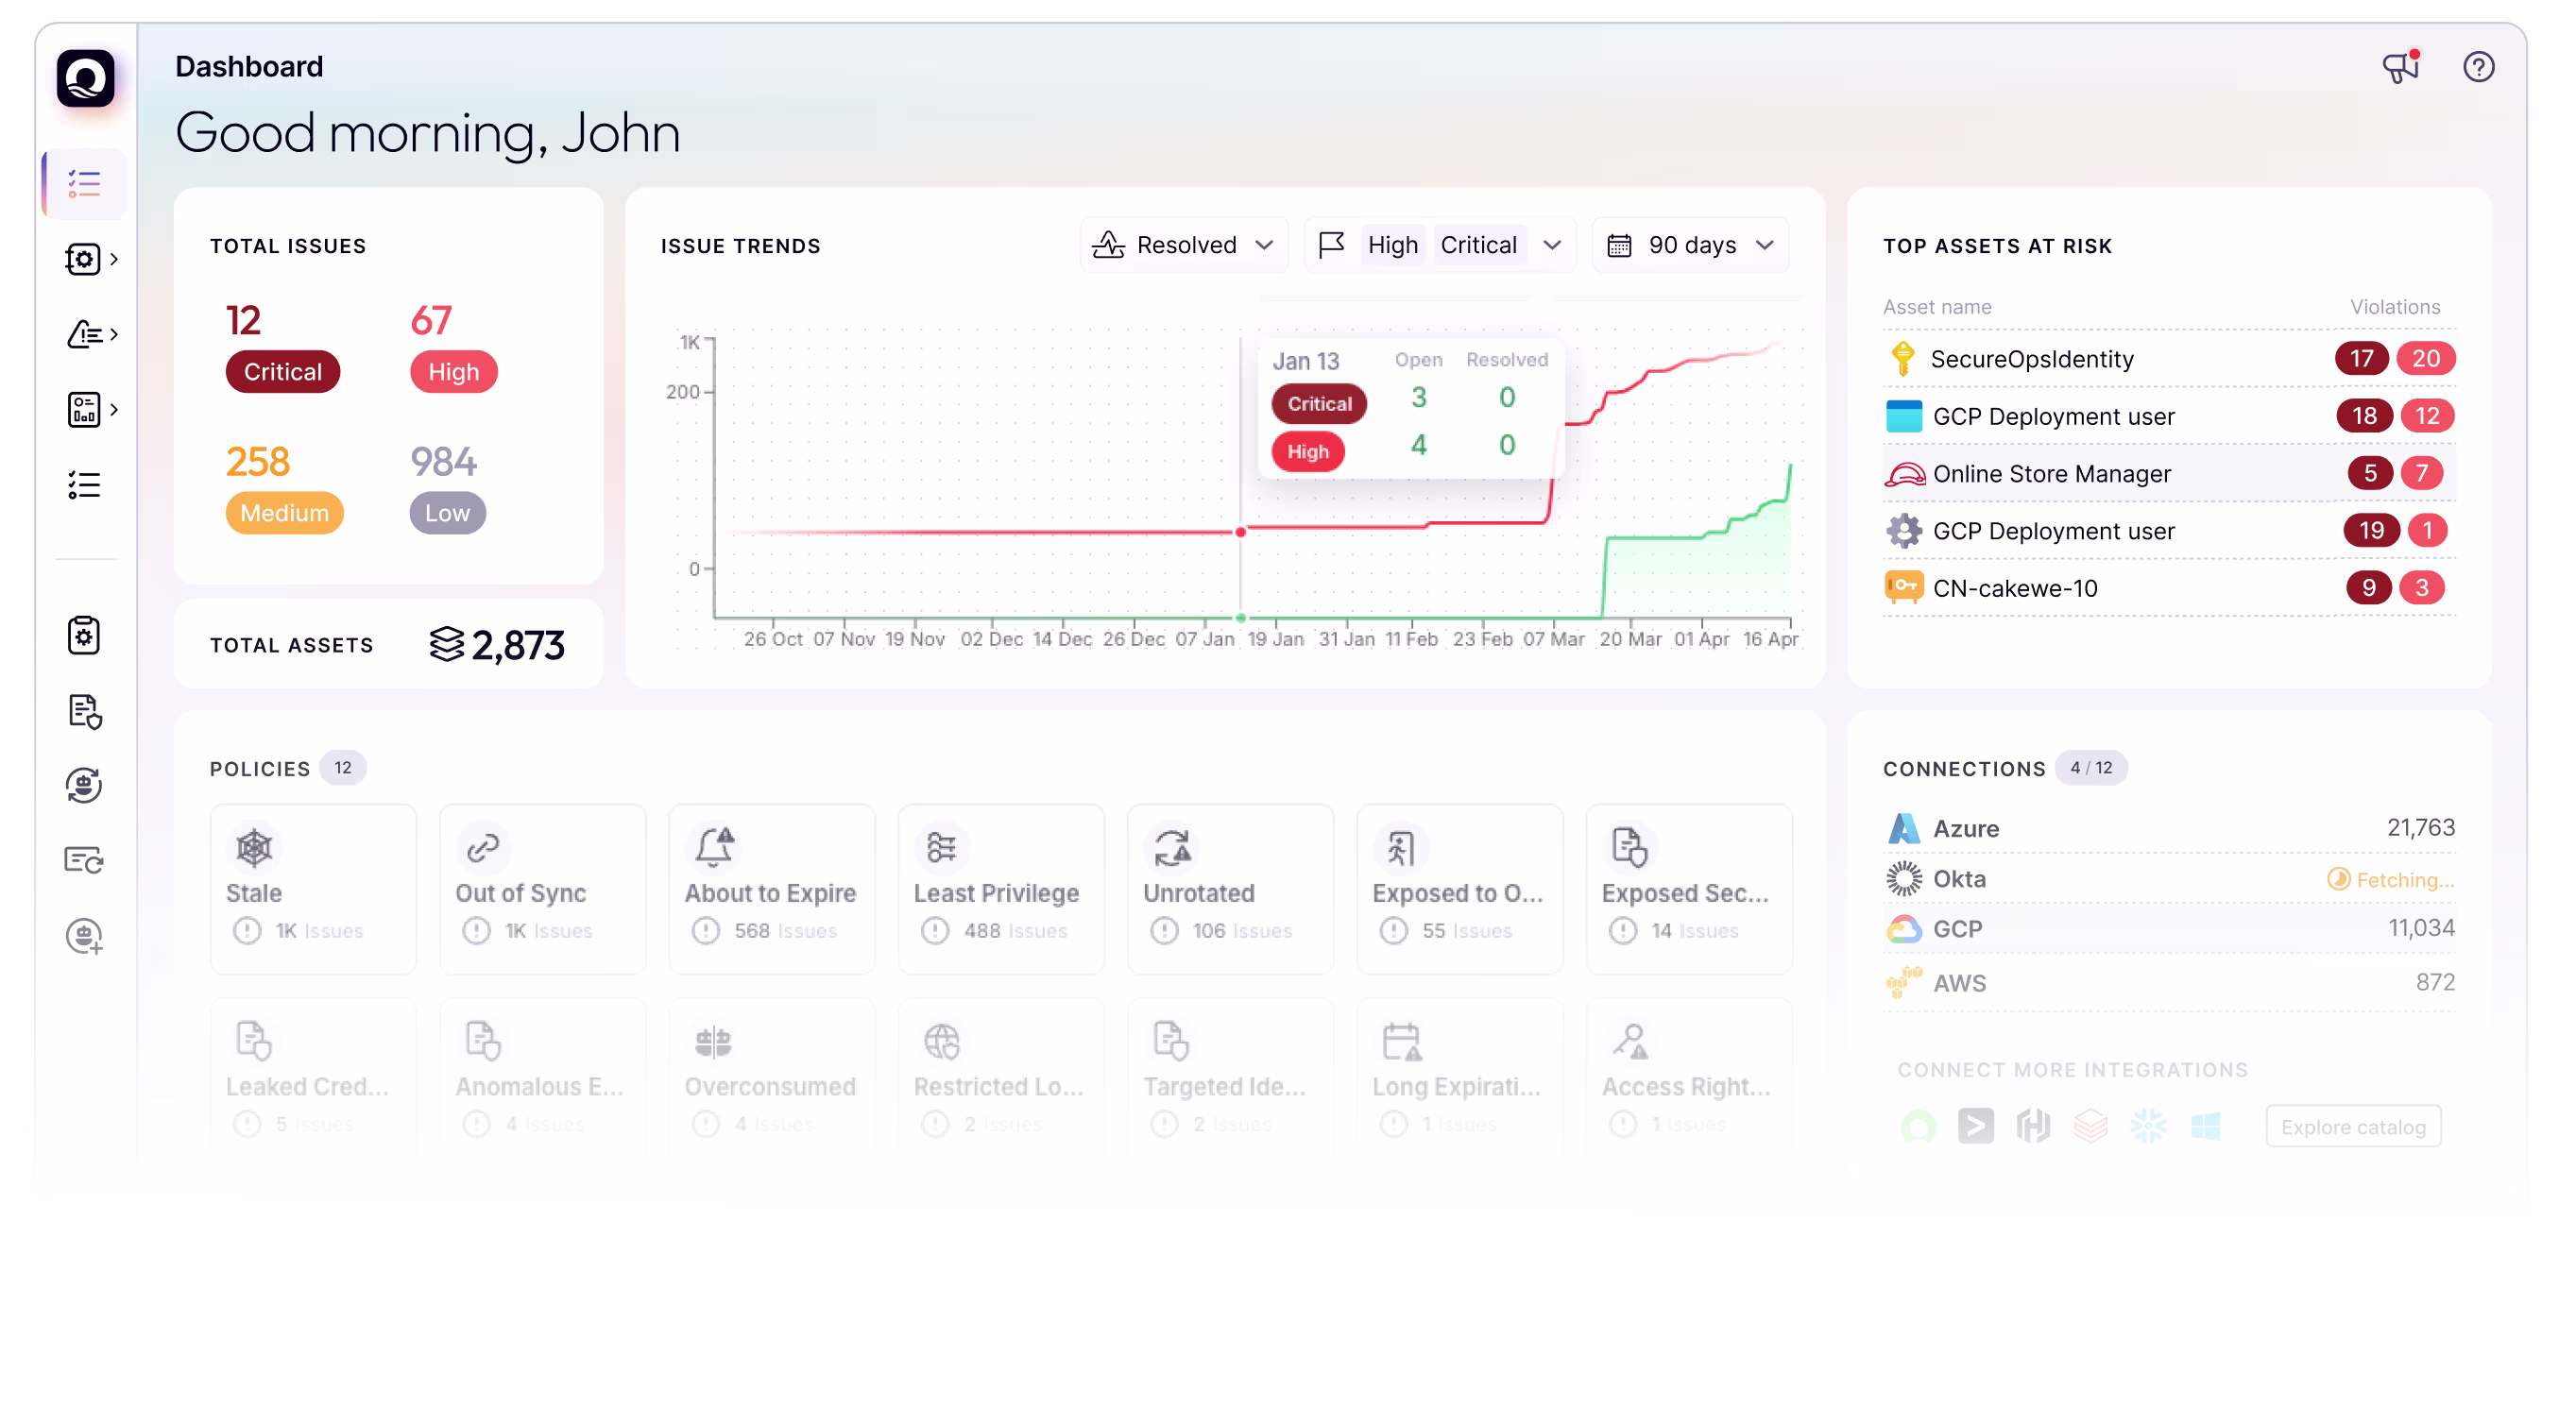This screenshot has width=2576, height=1408.
Task: Expand the chevron beside the warning triangle icon
Action: tap(115, 334)
